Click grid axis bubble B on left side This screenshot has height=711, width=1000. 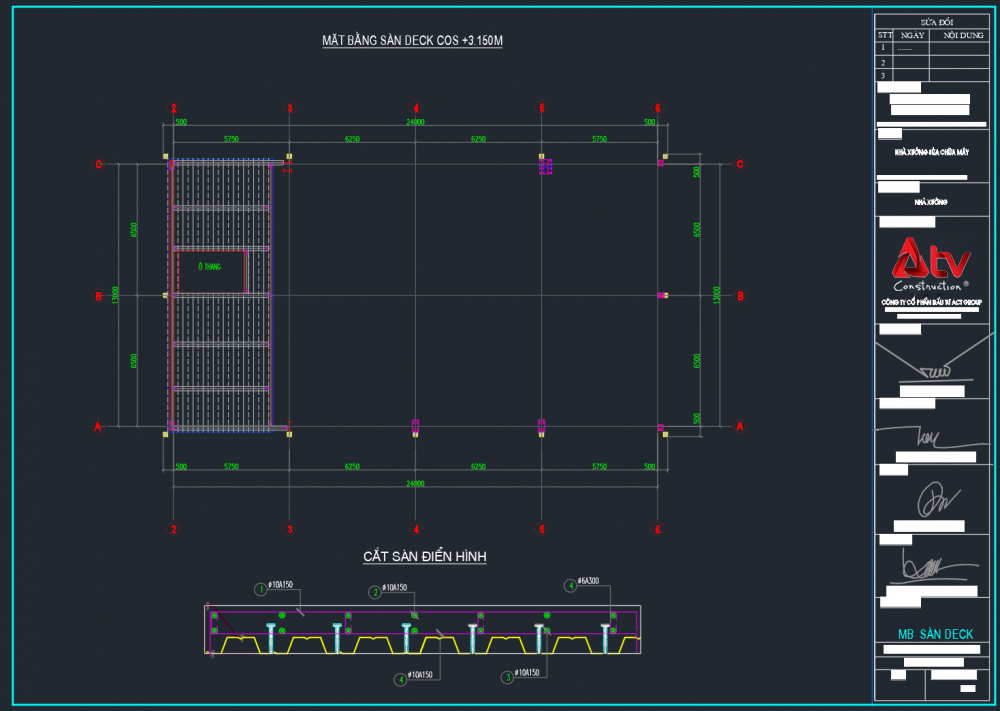(98, 296)
